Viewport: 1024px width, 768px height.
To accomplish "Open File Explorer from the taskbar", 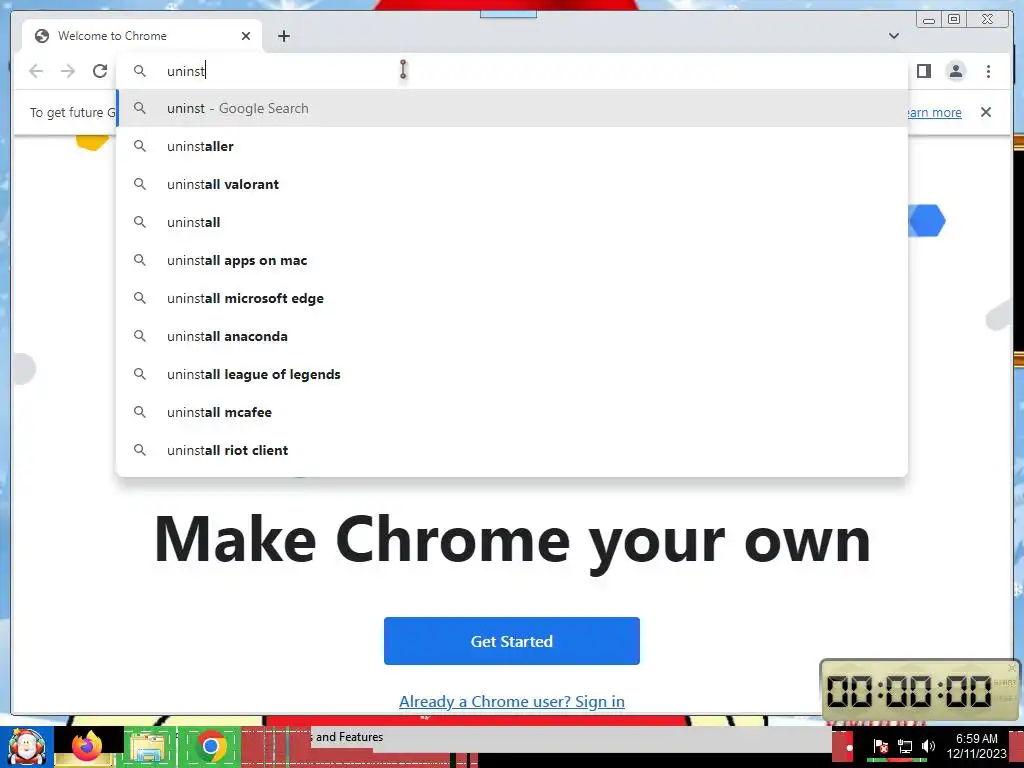I will pyautogui.click(x=148, y=746).
